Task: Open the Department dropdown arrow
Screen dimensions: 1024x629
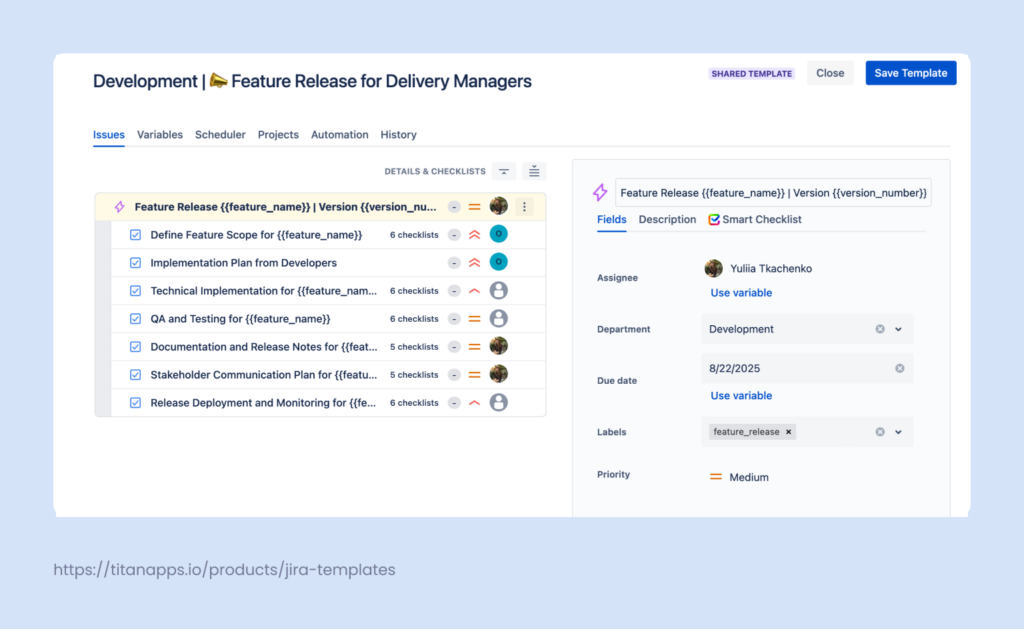Action: pyautogui.click(x=899, y=329)
